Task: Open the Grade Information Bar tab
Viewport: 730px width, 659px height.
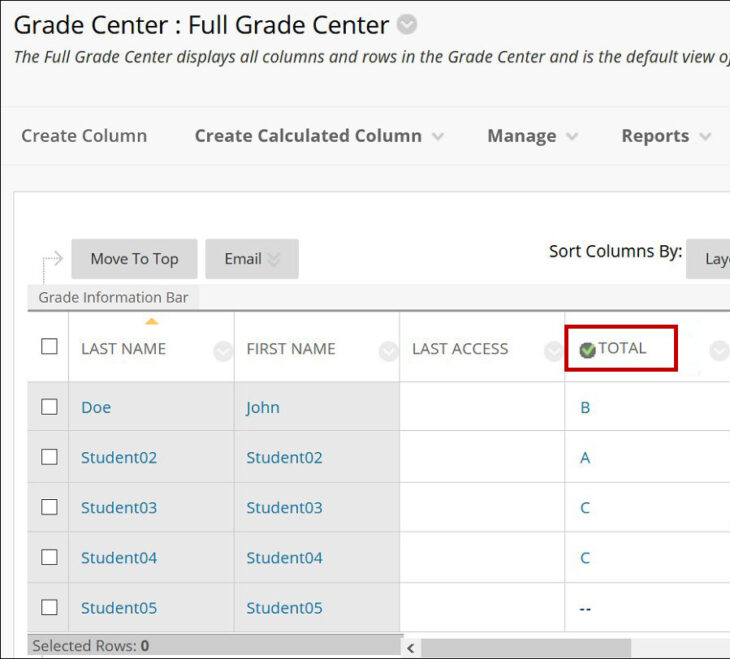Action: pyautogui.click(x=113, y=297)
